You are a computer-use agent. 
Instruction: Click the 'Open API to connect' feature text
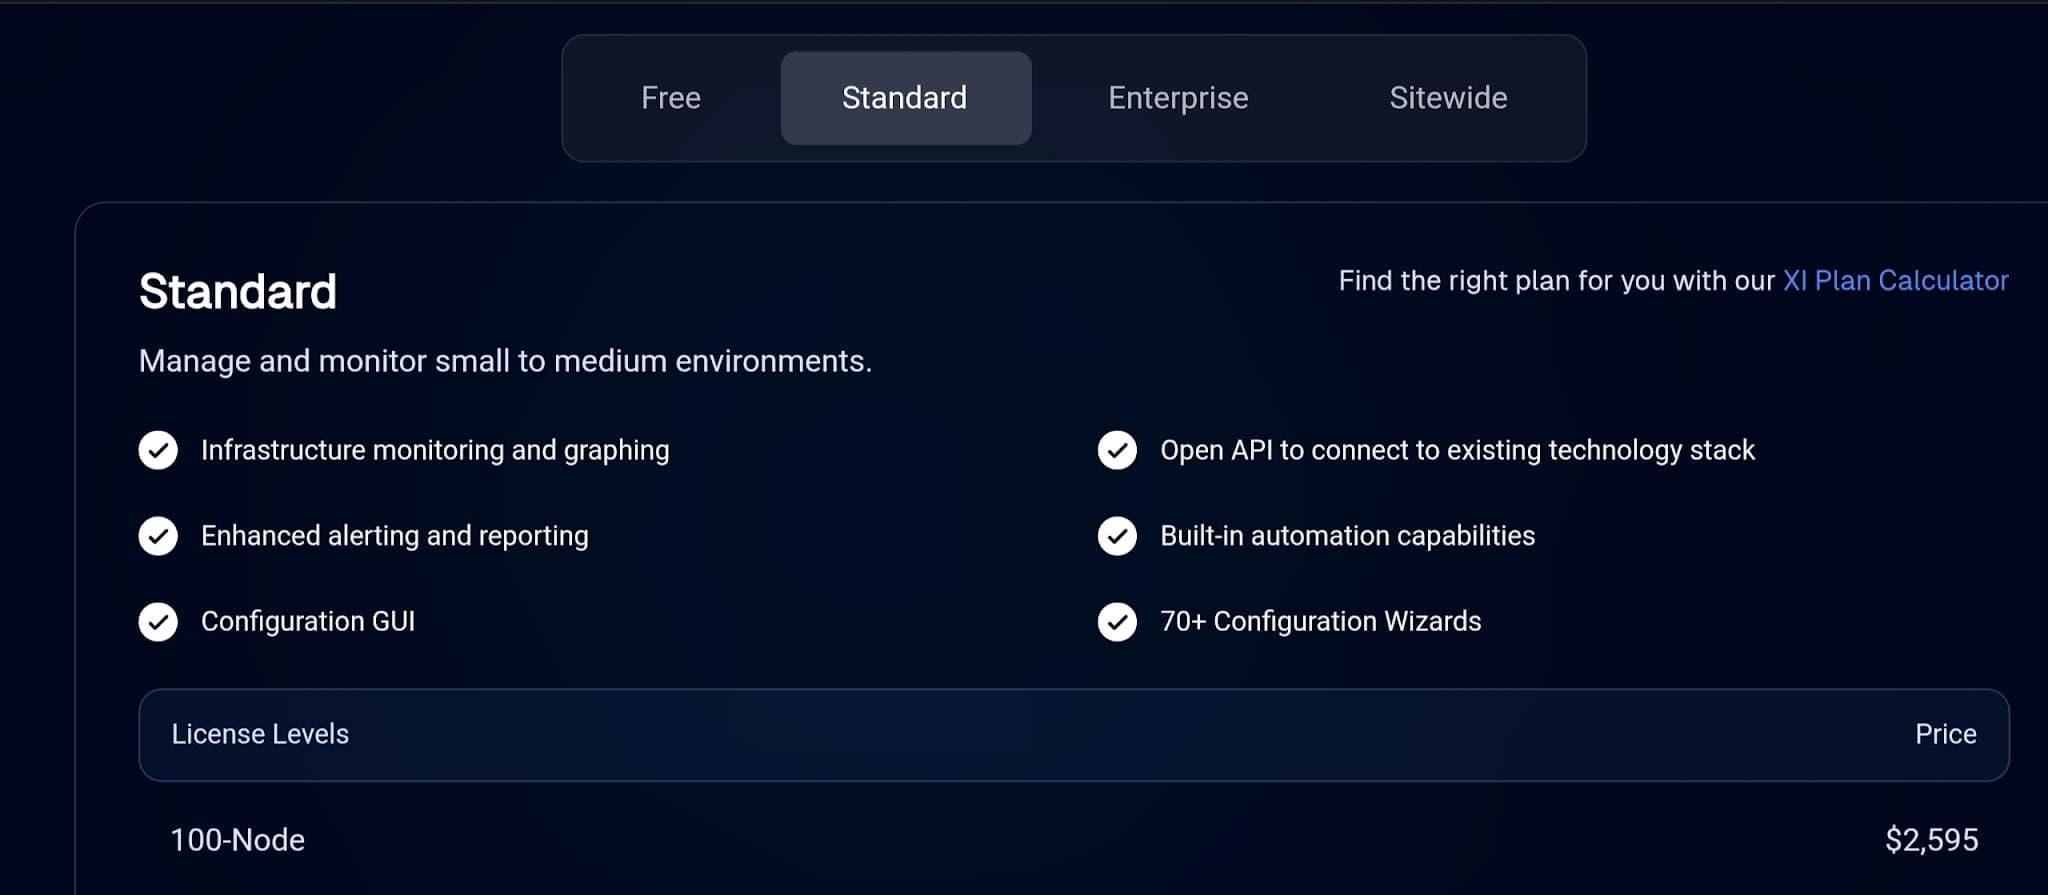1457,451
